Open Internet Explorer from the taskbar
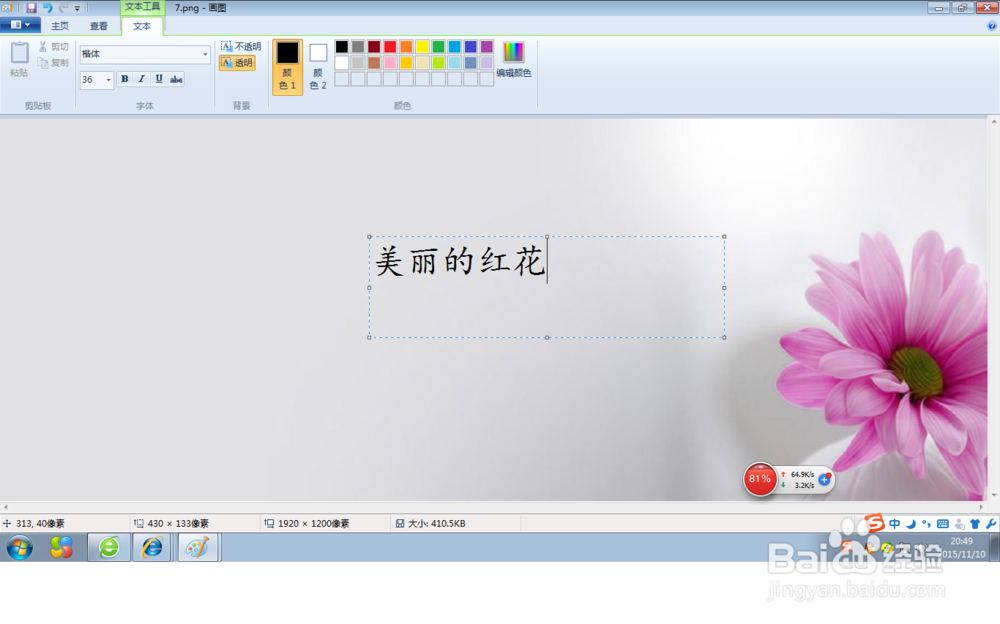The width and height of the screenshot is (1000, 624). pos(152,548)
